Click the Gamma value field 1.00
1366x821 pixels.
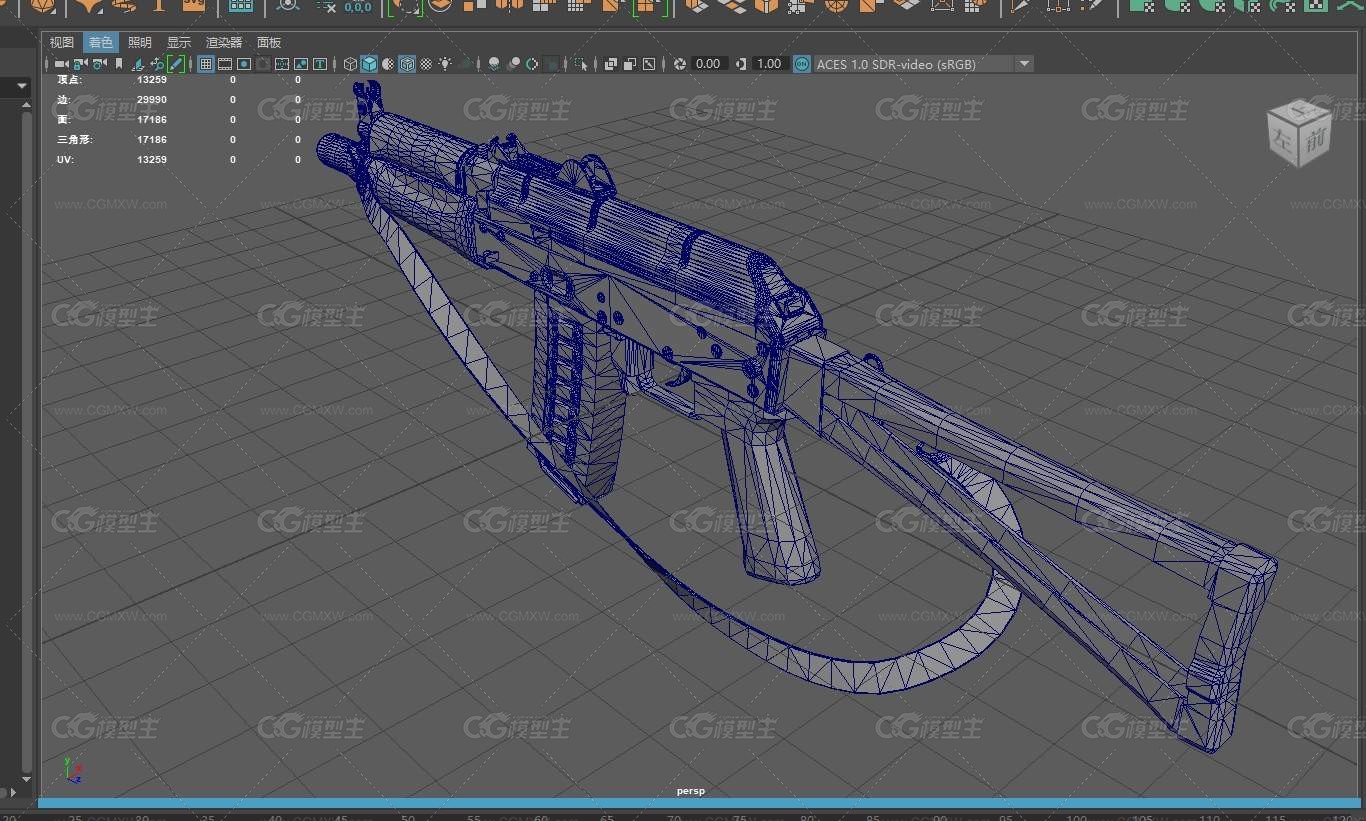click(769, 64)
